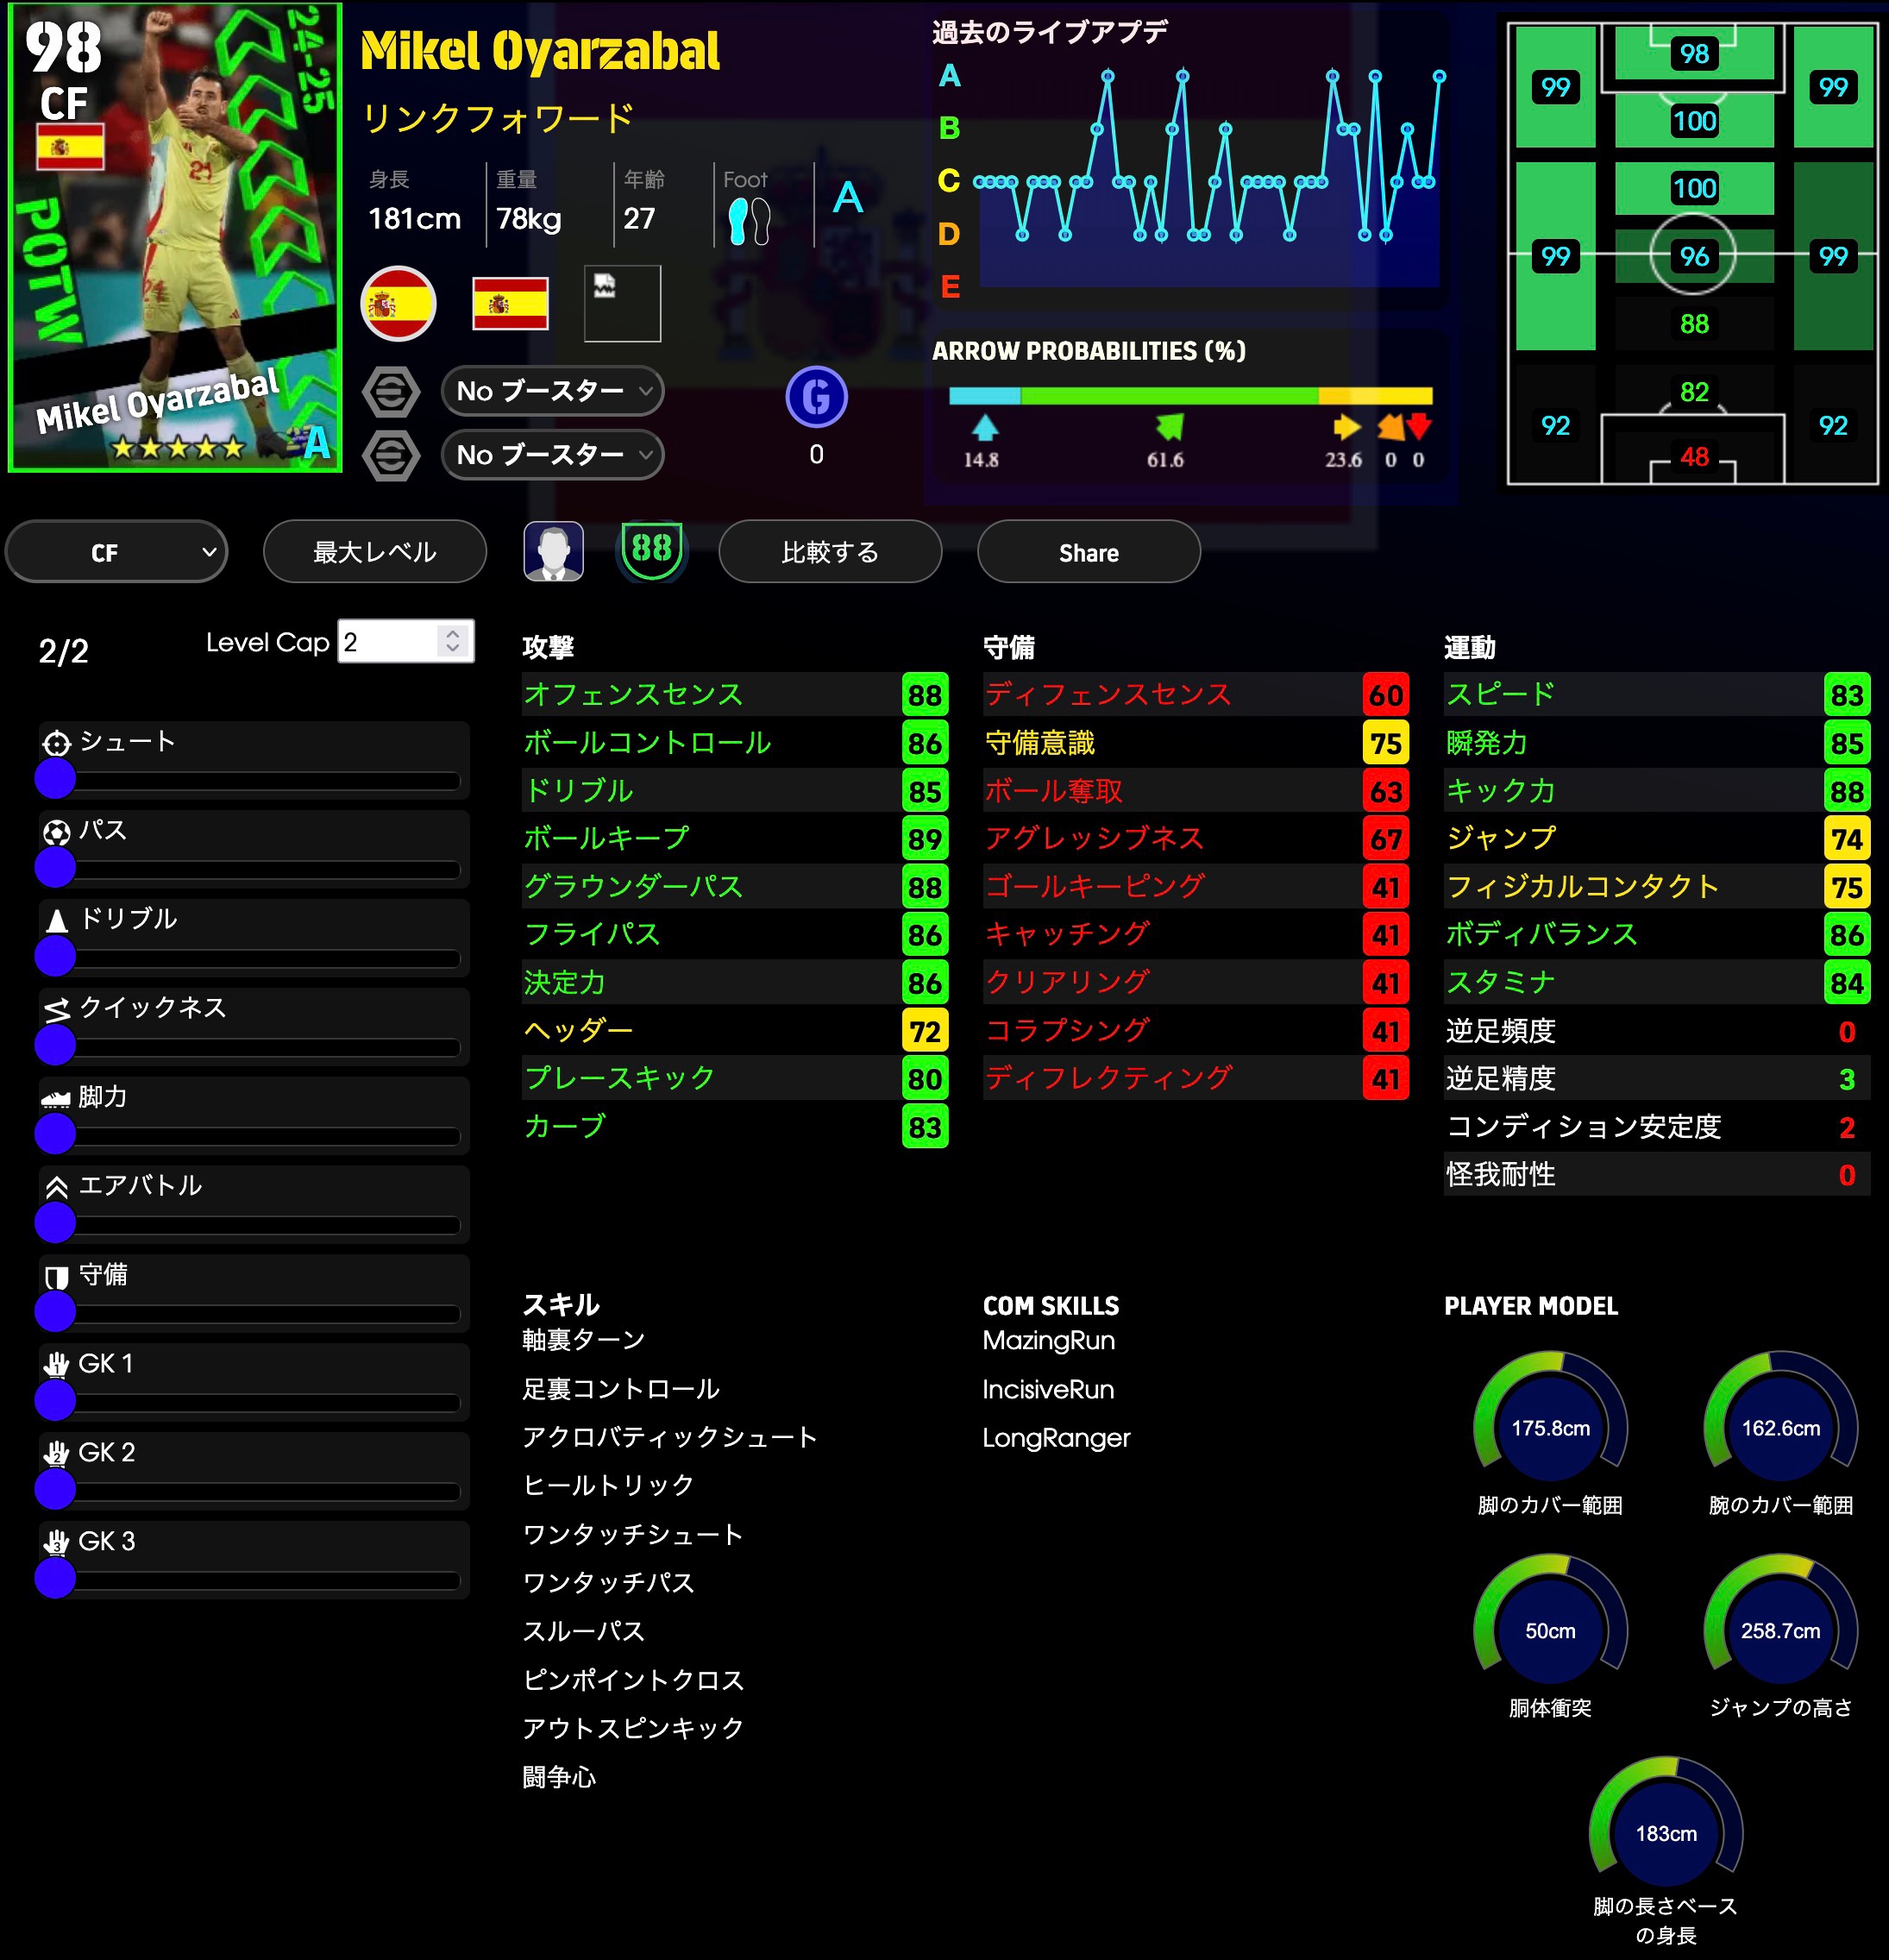Click the 48 goalkeeper position on pitch
Image resolution: width=1889 pixels, height=1960 pixels.
pos(1694,457)
